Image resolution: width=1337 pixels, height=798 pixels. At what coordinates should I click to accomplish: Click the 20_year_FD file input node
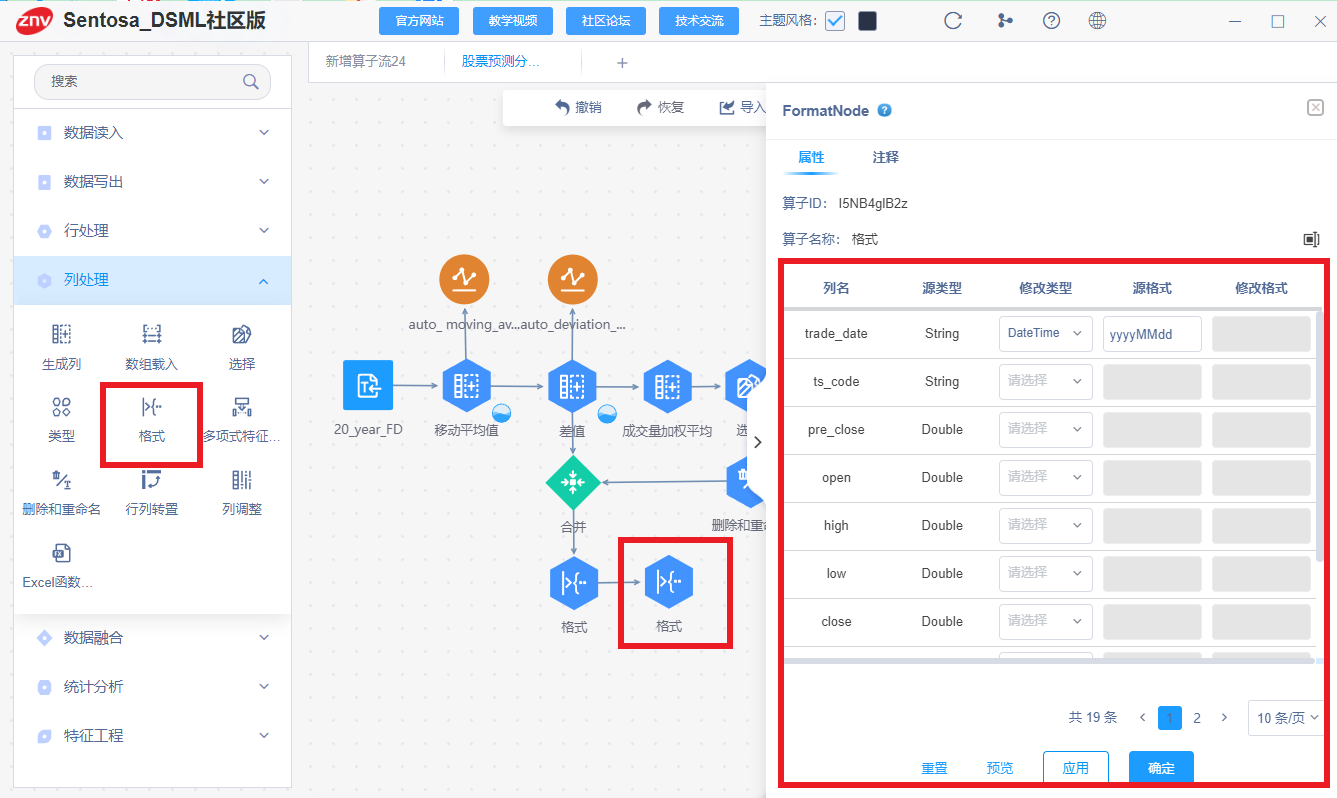(368, 385)
